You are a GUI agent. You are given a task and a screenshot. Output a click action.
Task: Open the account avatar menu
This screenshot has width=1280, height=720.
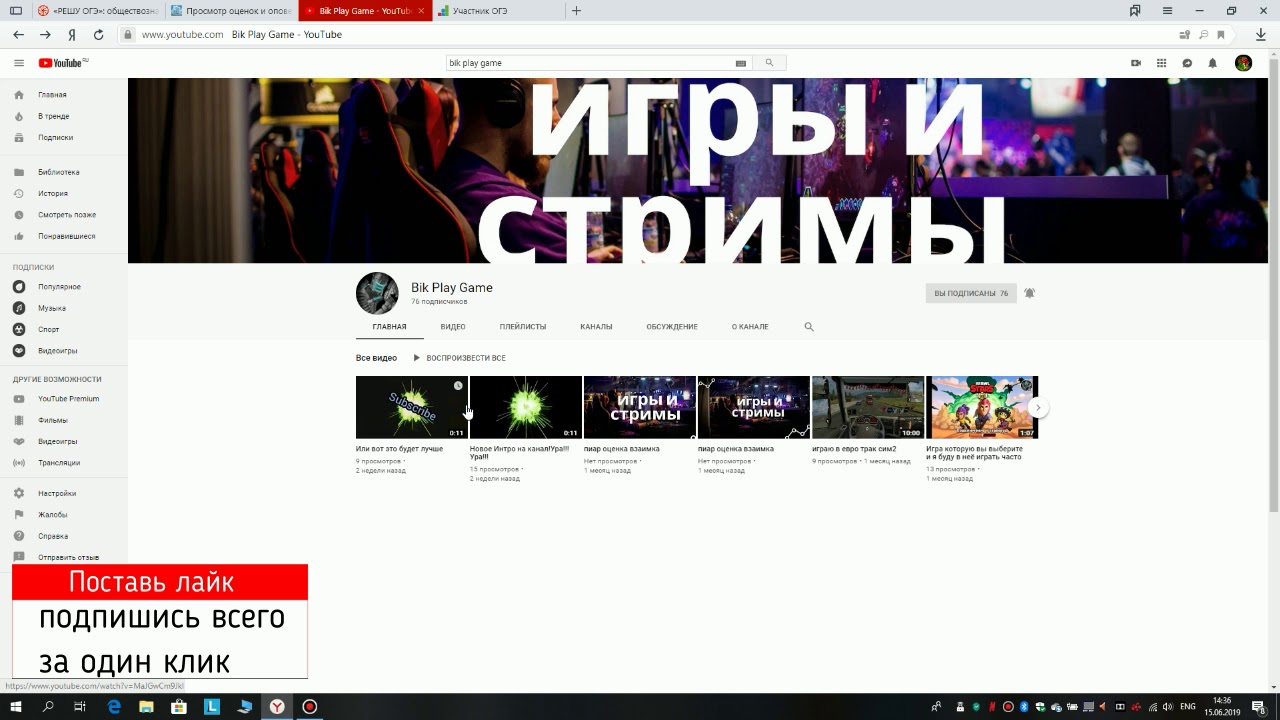(1243, 63)
